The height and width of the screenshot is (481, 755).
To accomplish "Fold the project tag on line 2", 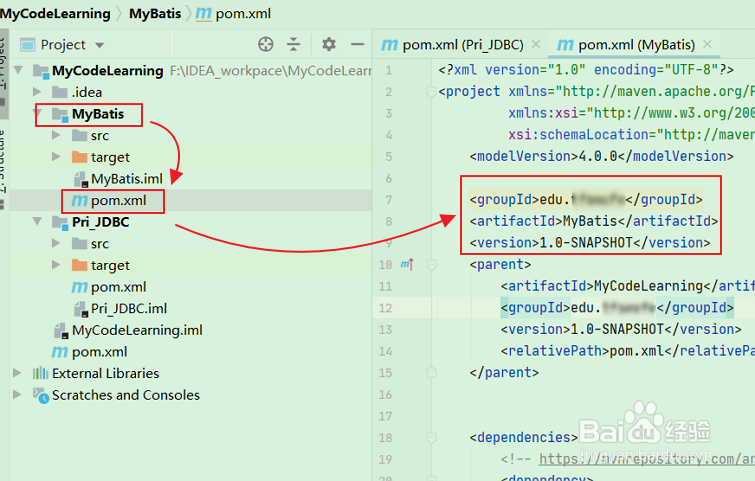I will pyautogui.click(x=431, y=91).
